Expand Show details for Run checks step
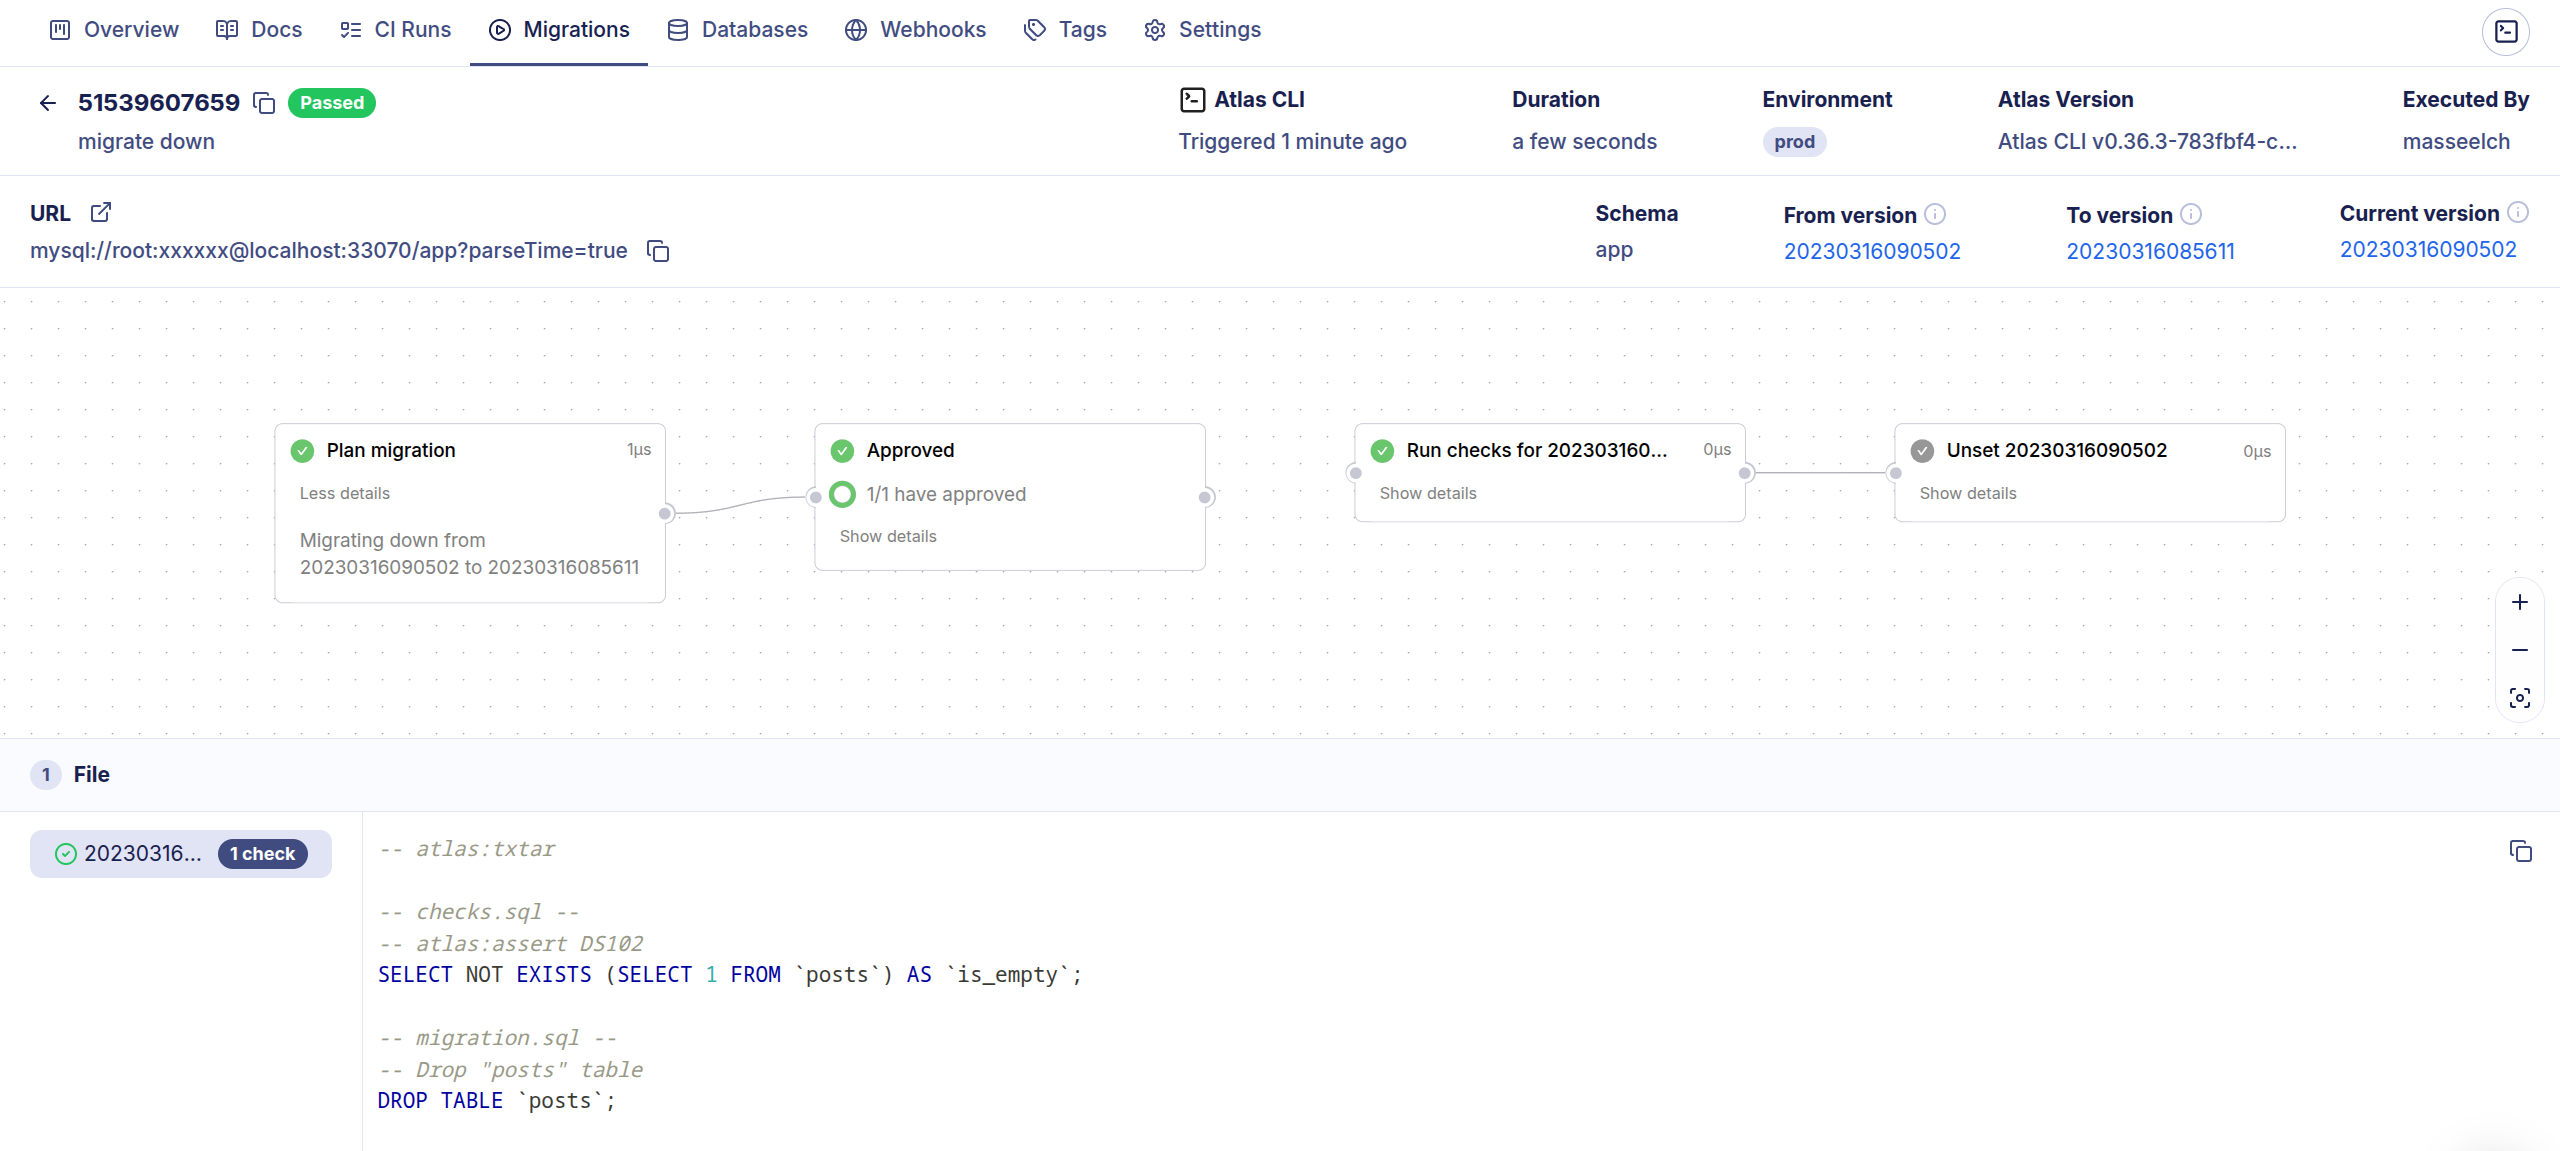 1427,493
